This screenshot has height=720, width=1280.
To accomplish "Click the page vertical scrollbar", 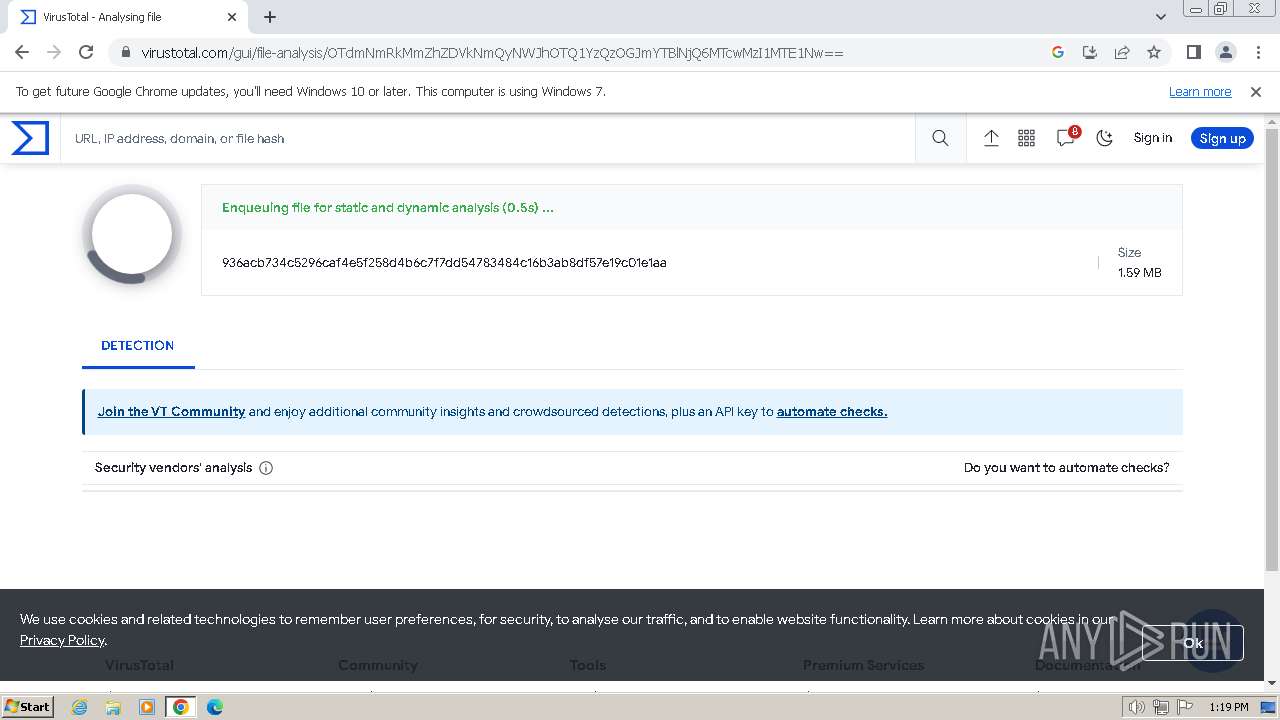I will 1272,350.
